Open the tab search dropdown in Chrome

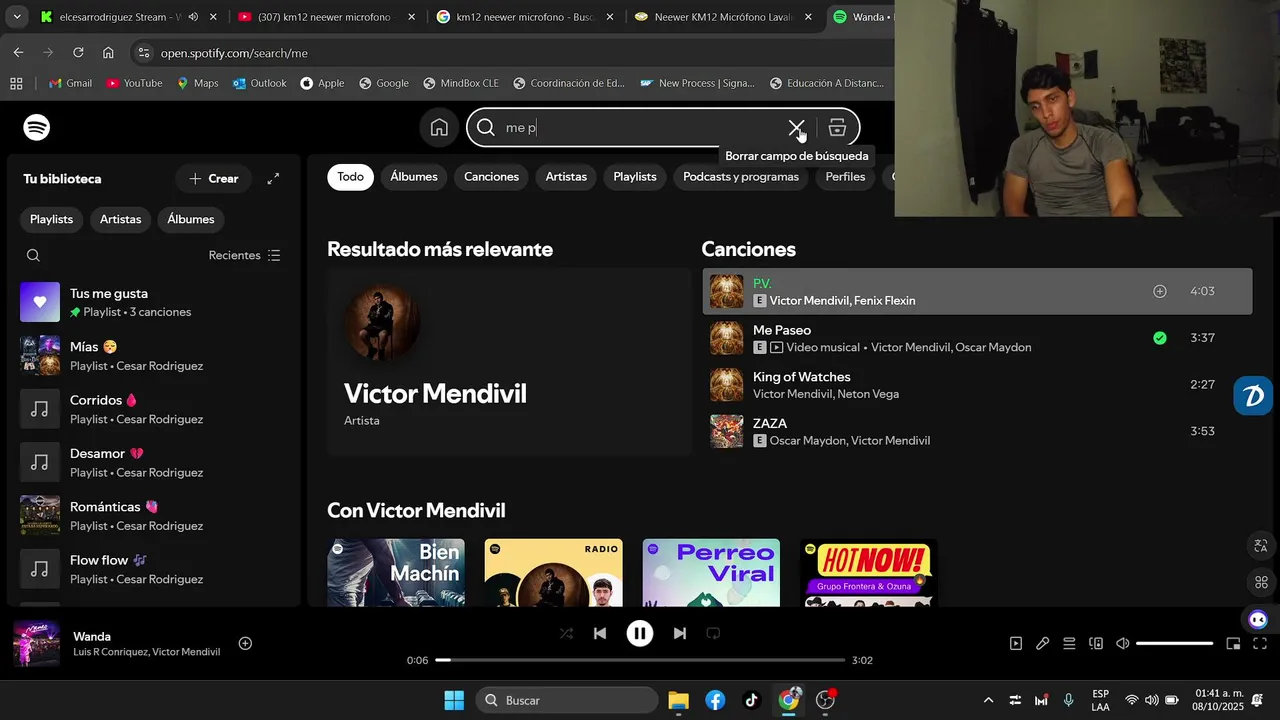[x=17, y=17]
